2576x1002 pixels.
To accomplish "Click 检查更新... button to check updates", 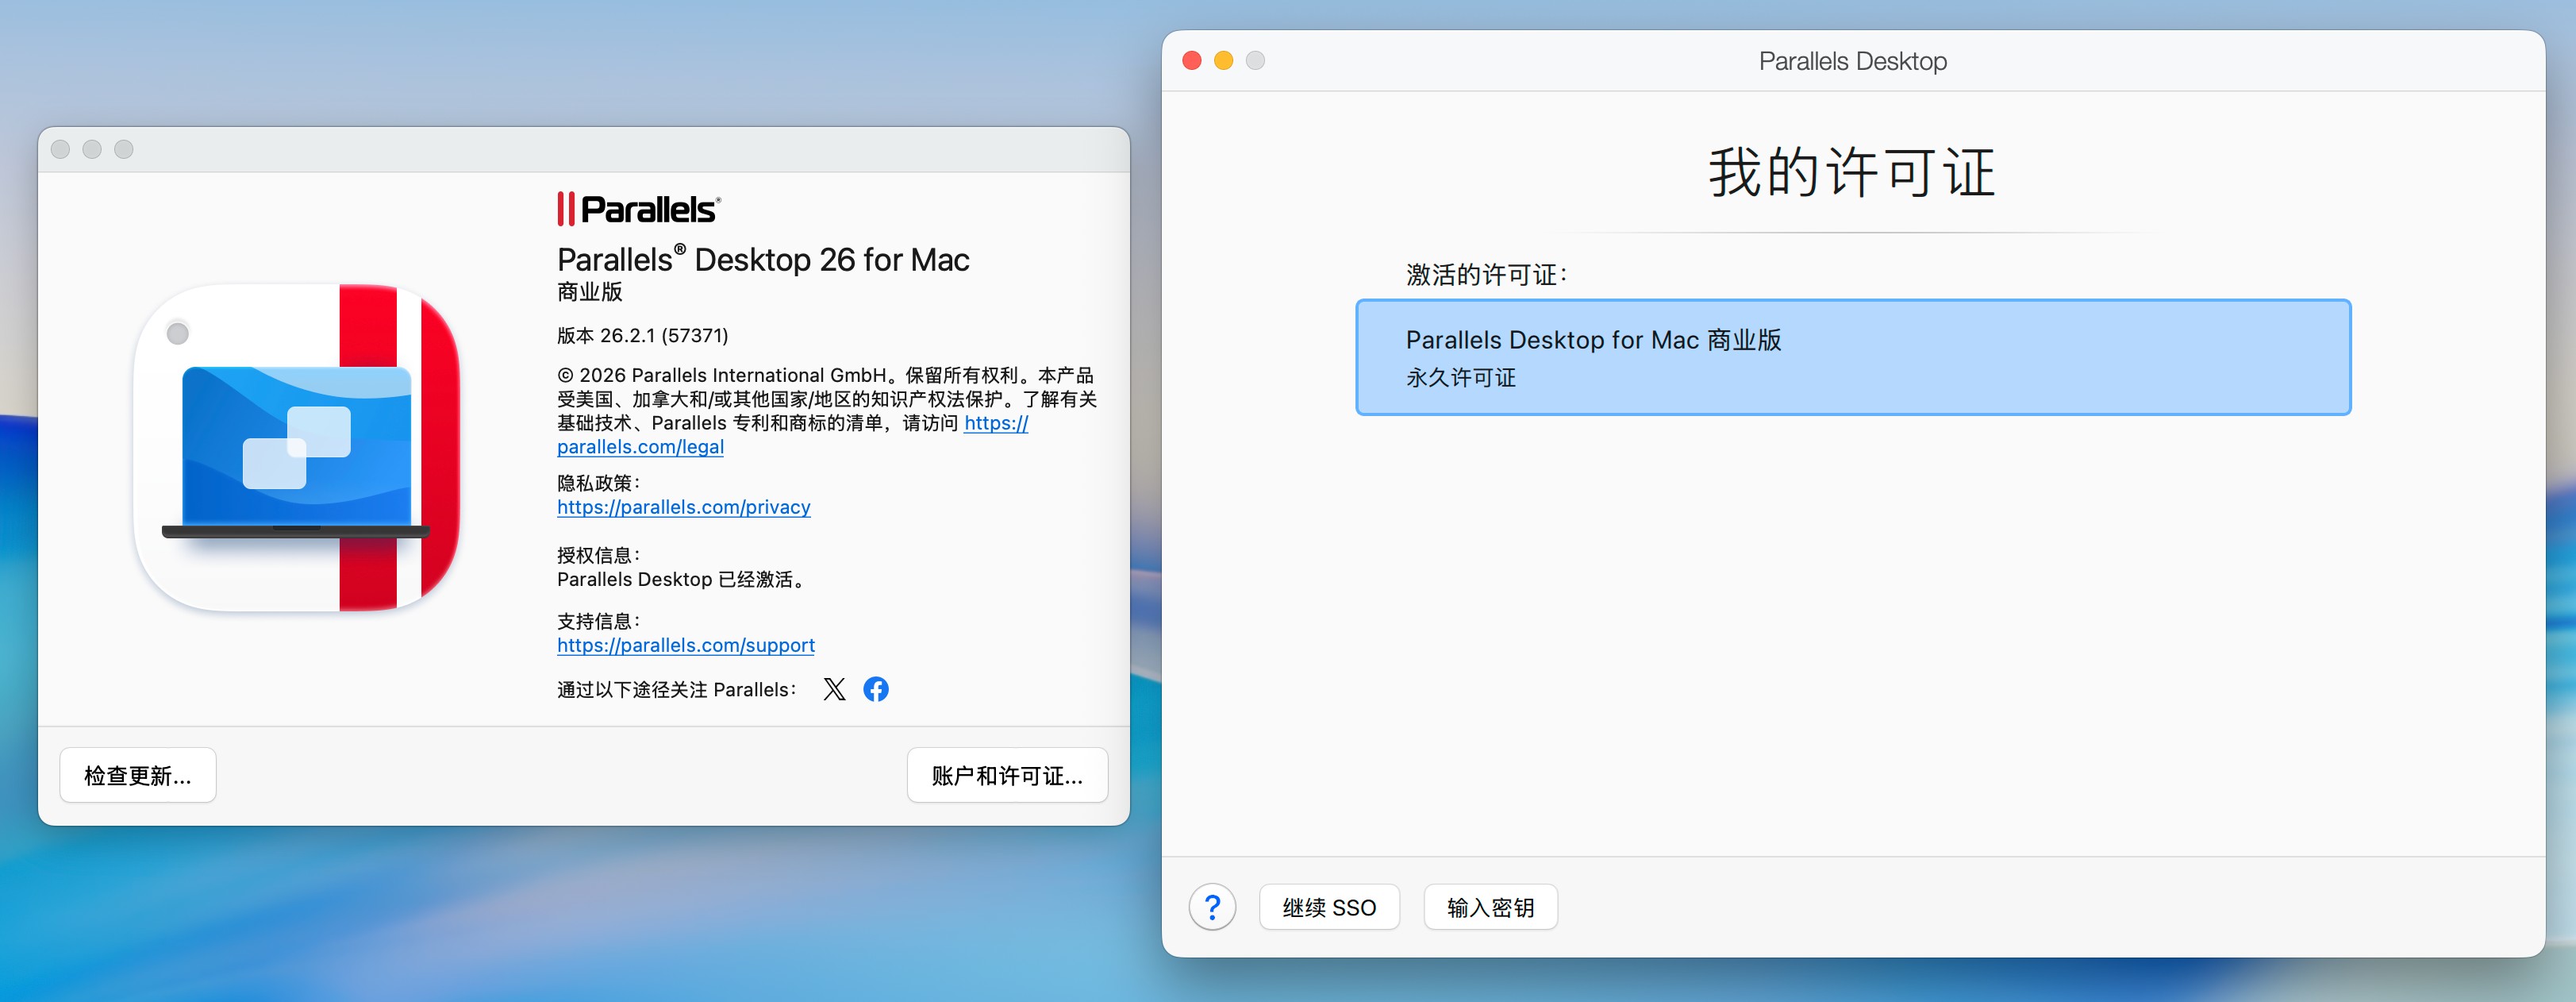I will coord(138,775).
